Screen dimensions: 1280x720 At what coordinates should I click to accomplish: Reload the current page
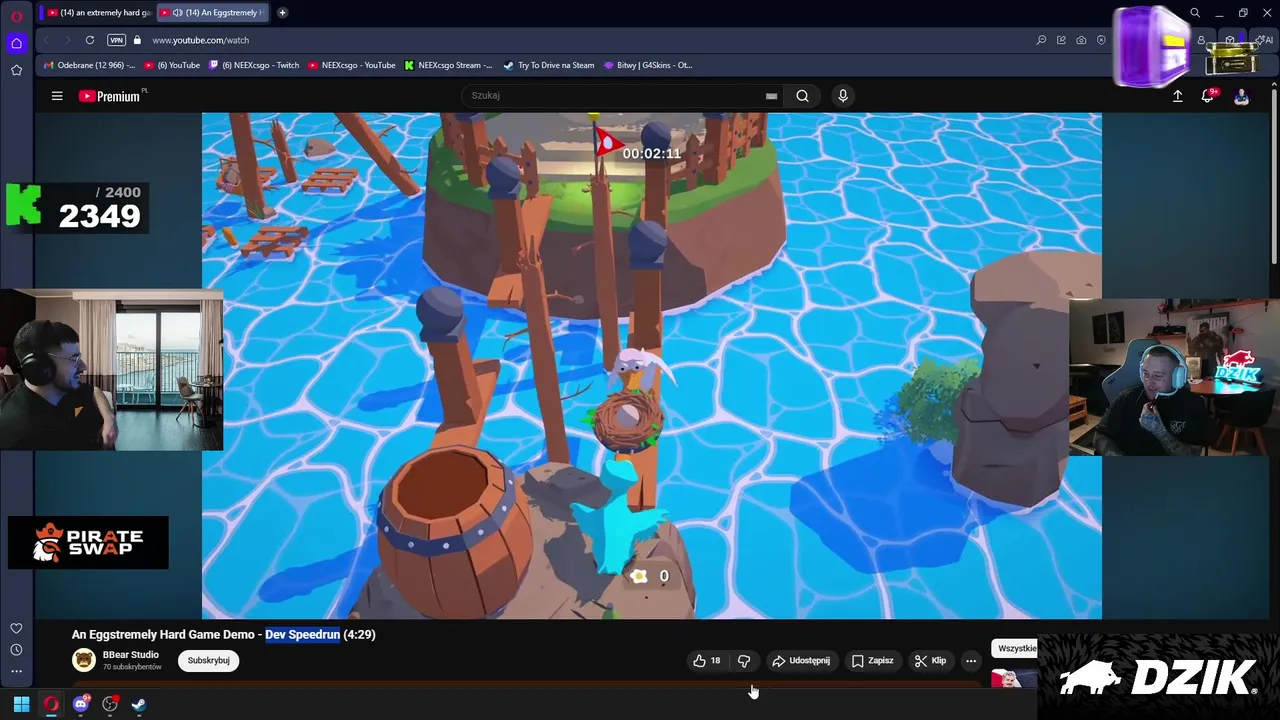(x=90, y=40)
